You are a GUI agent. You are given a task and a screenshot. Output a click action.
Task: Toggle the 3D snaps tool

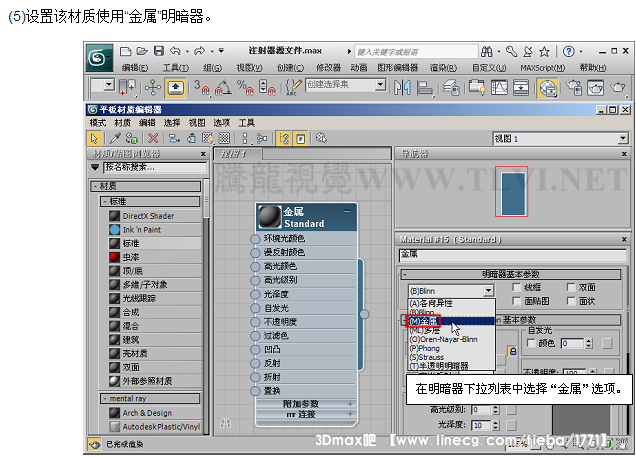[x=202, y=88]
